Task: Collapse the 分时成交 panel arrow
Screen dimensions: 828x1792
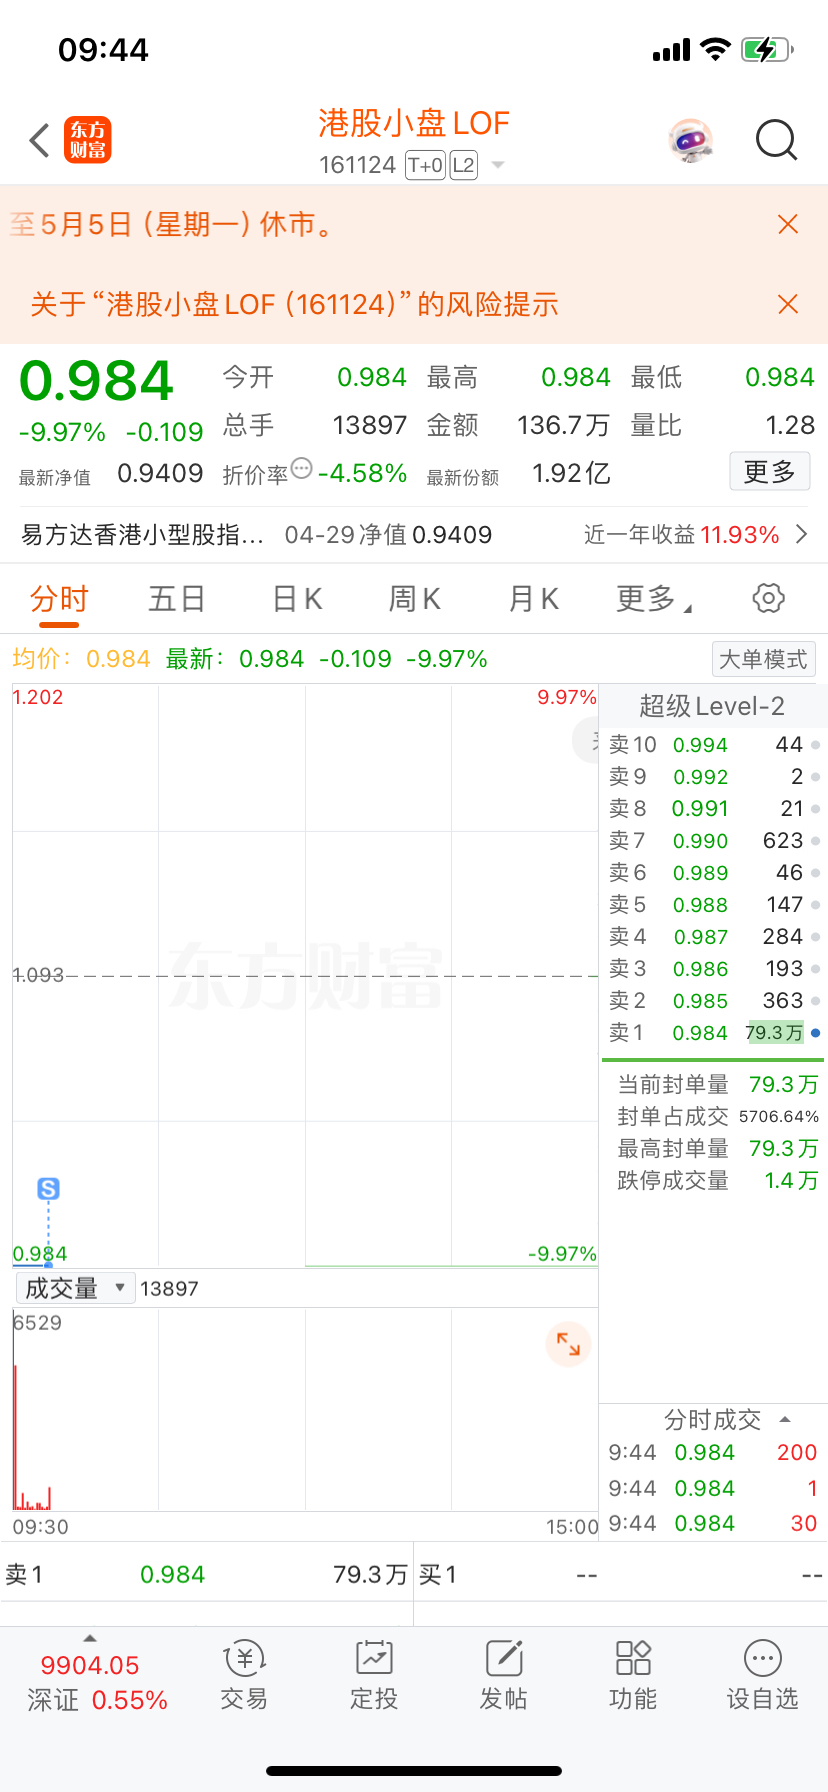Action: point(785,1419)
